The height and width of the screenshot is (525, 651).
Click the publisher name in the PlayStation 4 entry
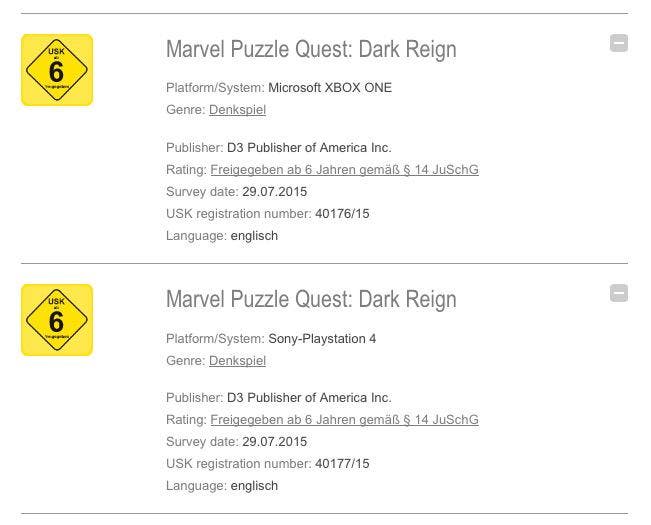click(309, 398)
